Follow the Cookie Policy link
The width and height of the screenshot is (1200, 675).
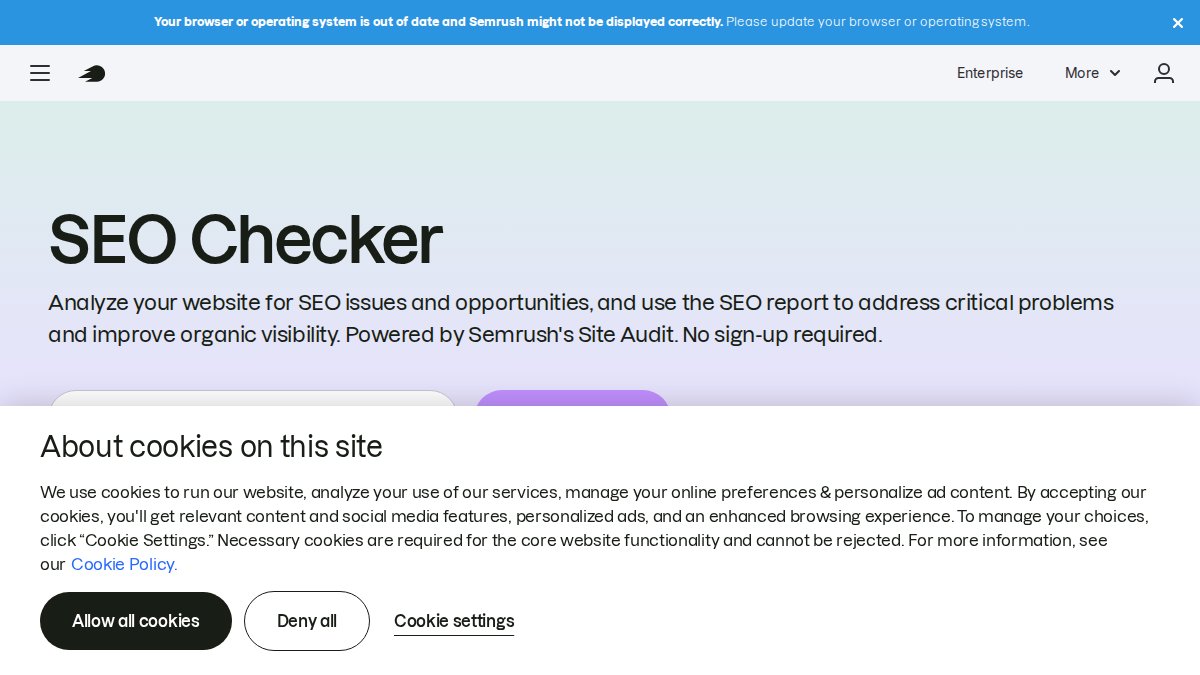(x=122, y=564)
